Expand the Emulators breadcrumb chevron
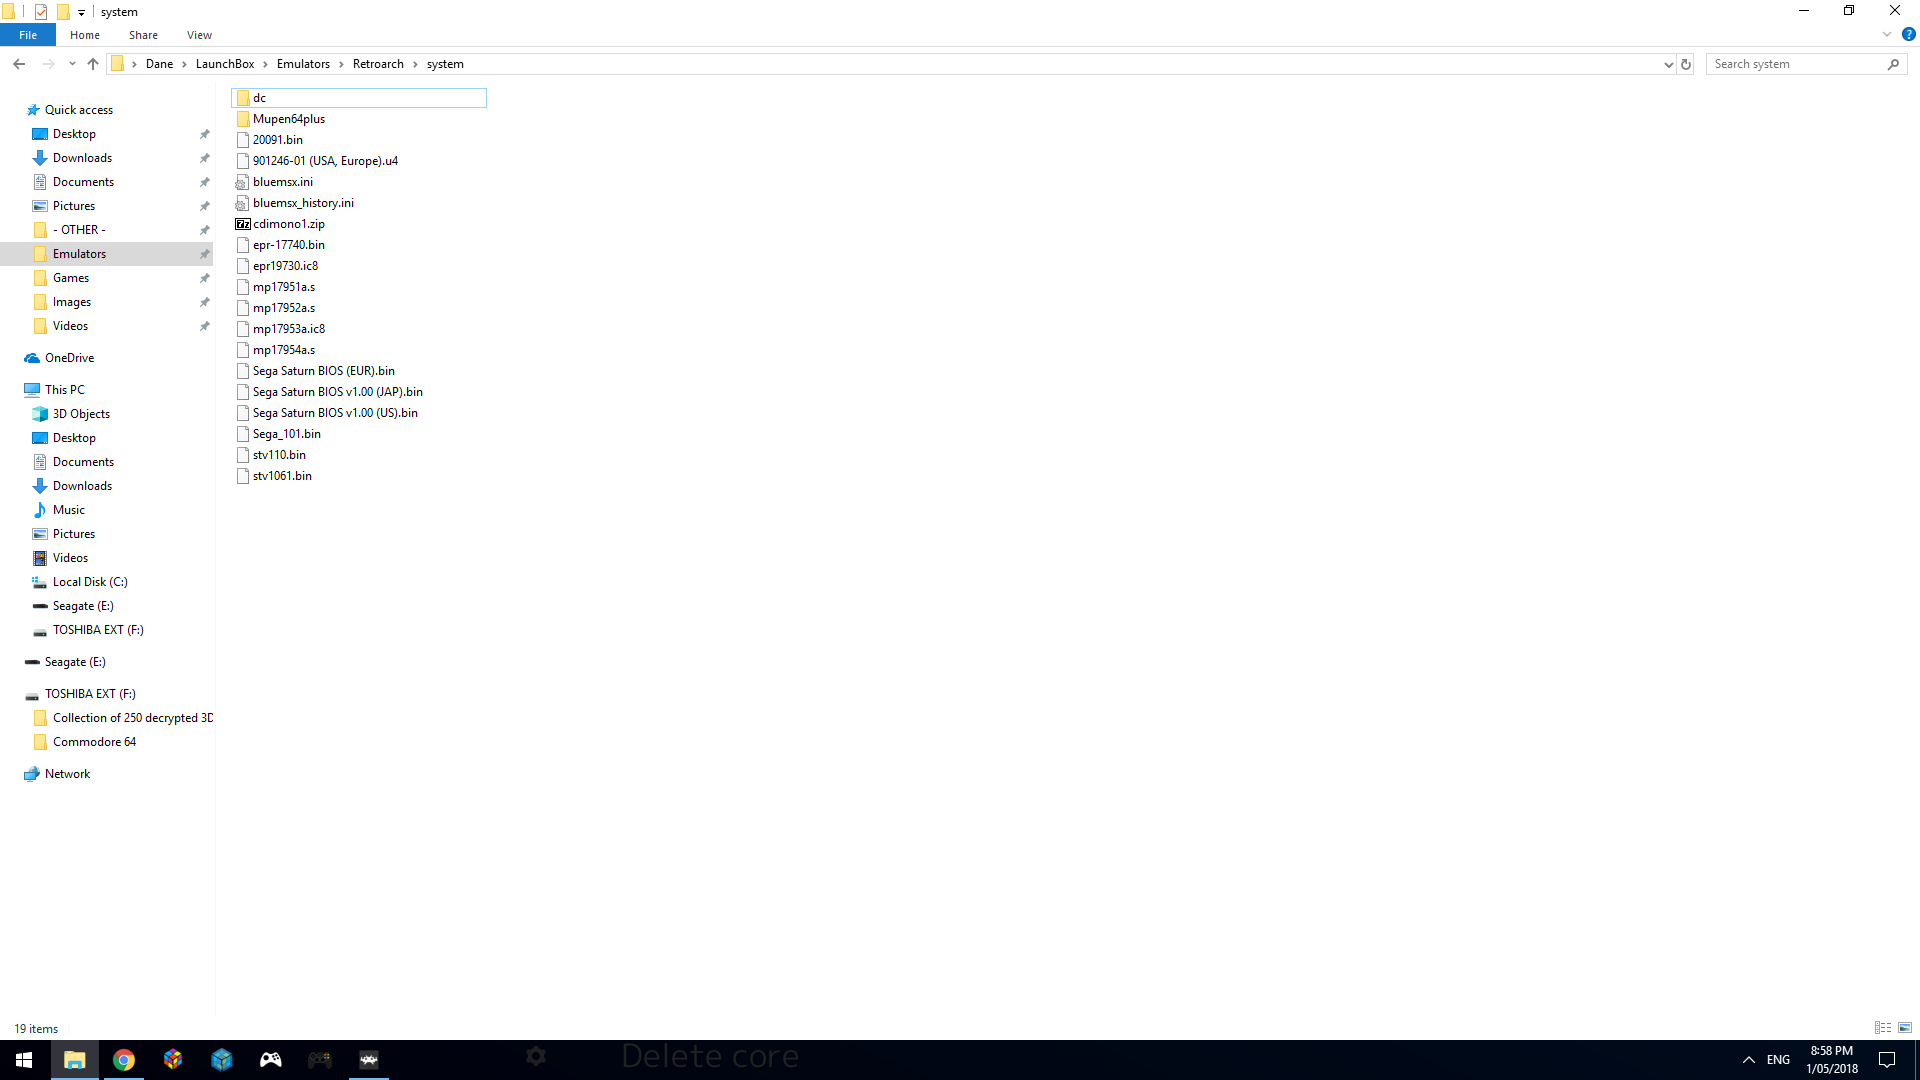The image size is (1920, 1080). pos(341,64)
